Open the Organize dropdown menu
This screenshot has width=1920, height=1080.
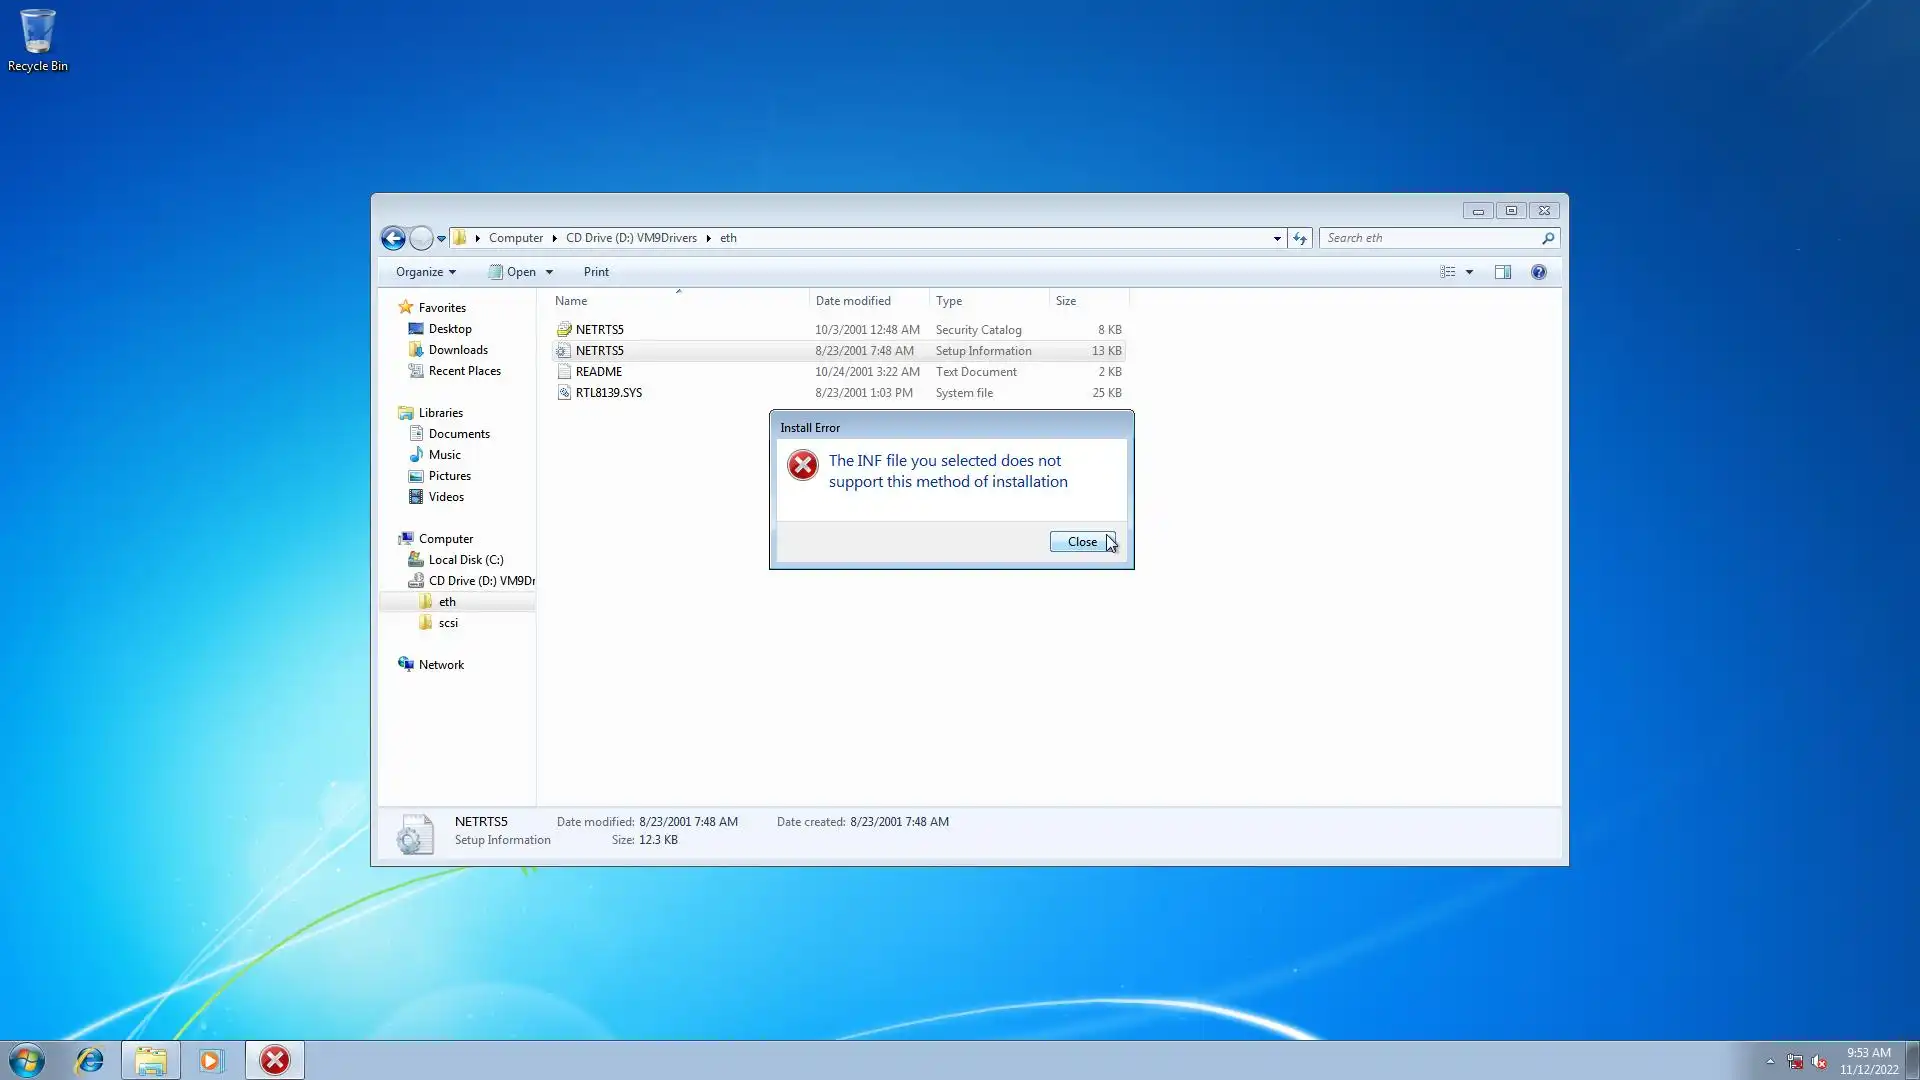click(425, 272)
